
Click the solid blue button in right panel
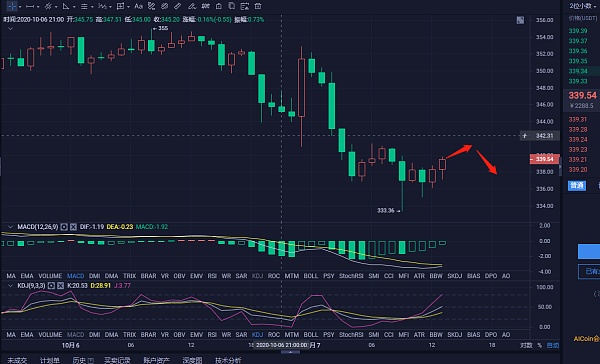(x=589, y=252)
